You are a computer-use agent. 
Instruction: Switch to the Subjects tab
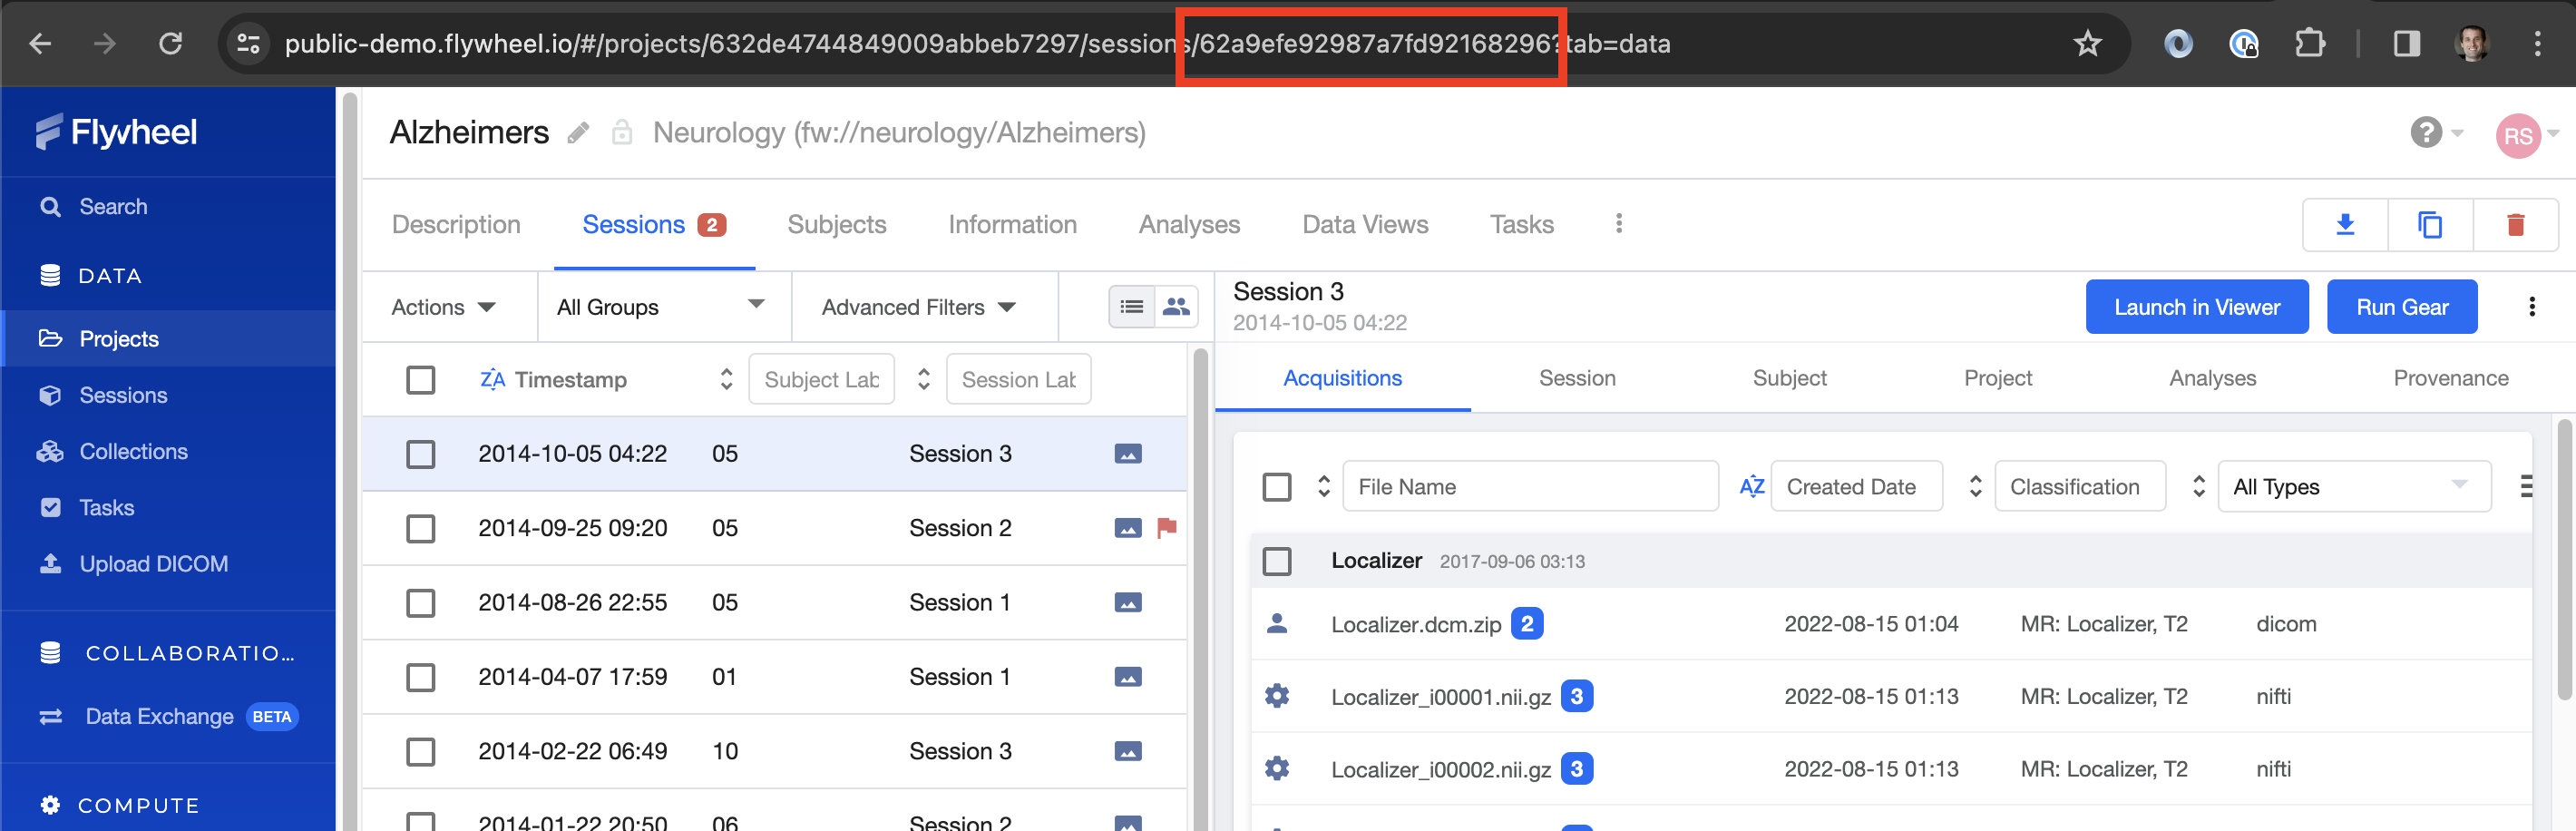pos(836,224)
